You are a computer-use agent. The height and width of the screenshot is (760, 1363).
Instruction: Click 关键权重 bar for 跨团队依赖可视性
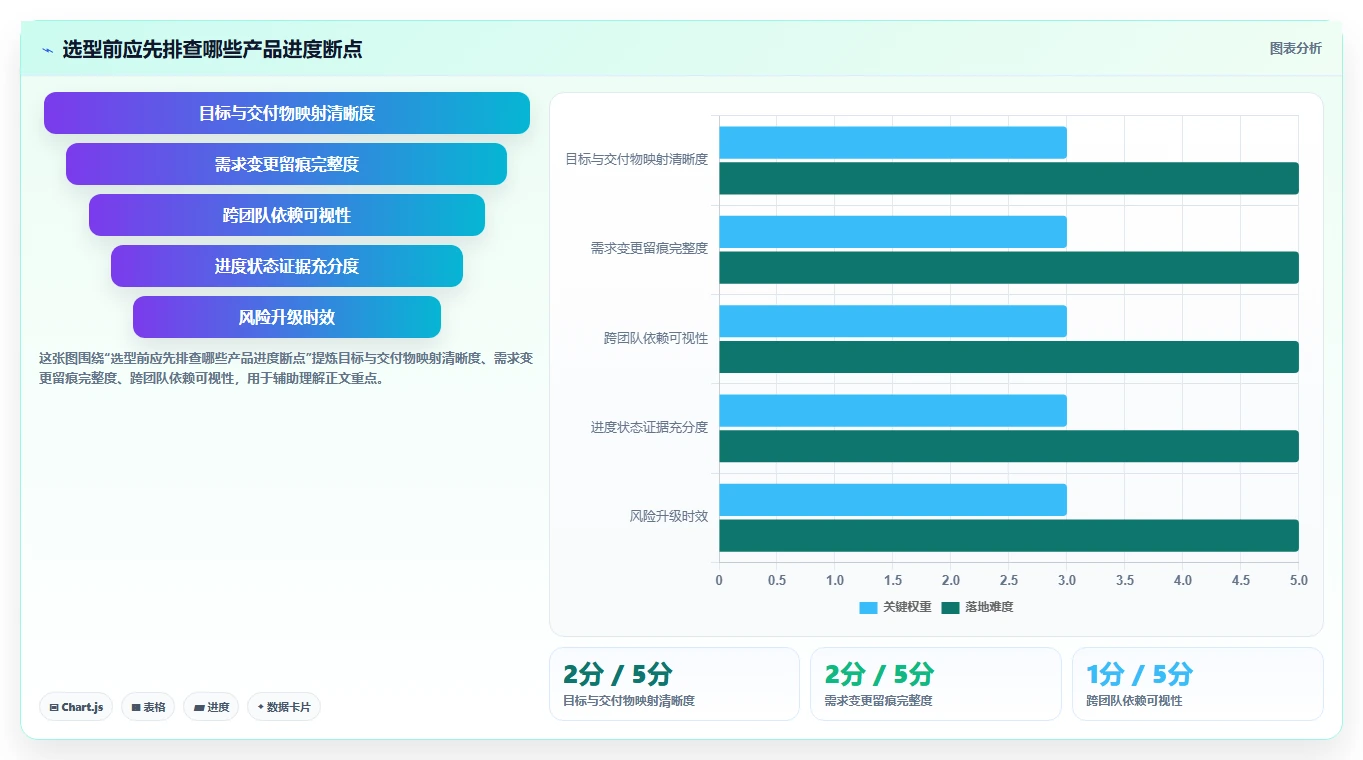(x=893, y=321)
